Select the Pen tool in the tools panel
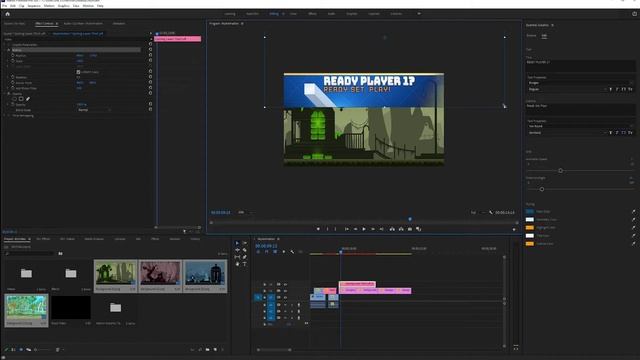 [244, 257]
